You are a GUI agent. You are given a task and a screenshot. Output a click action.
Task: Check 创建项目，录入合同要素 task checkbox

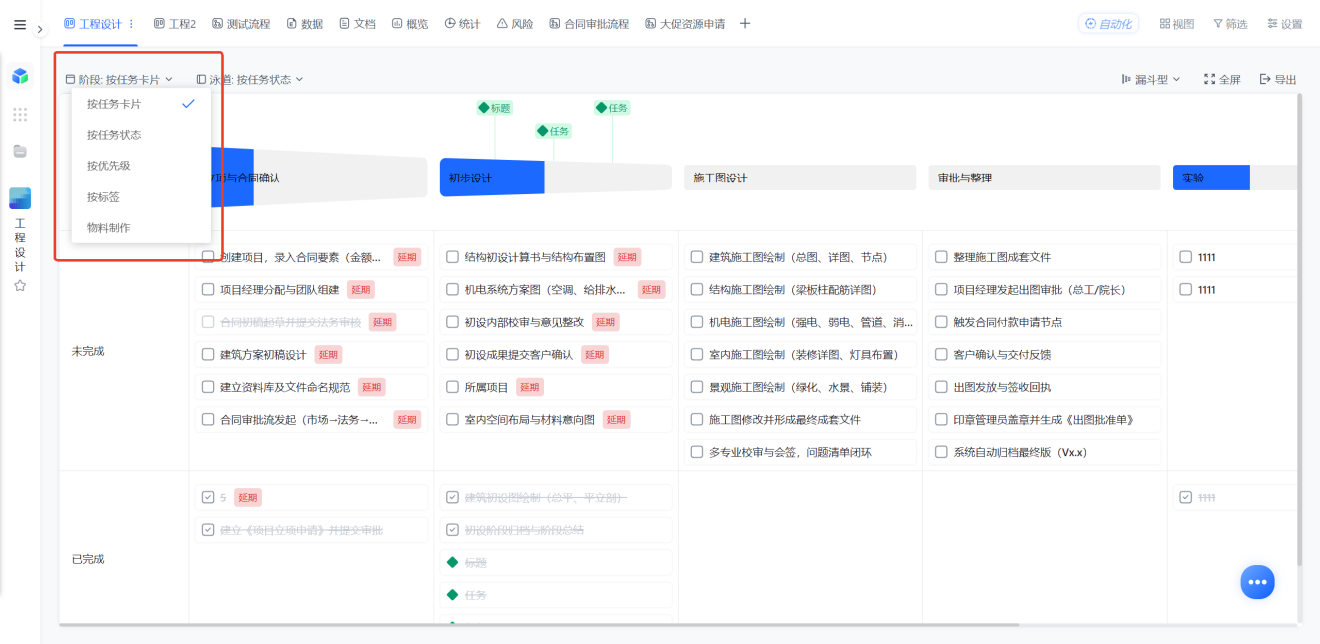[208, 257]
